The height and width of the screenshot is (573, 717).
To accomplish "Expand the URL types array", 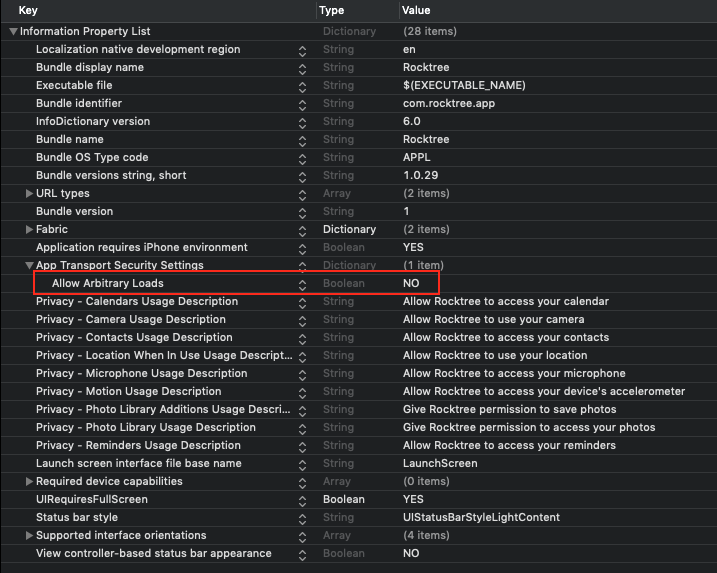I will tap(29, 193).
